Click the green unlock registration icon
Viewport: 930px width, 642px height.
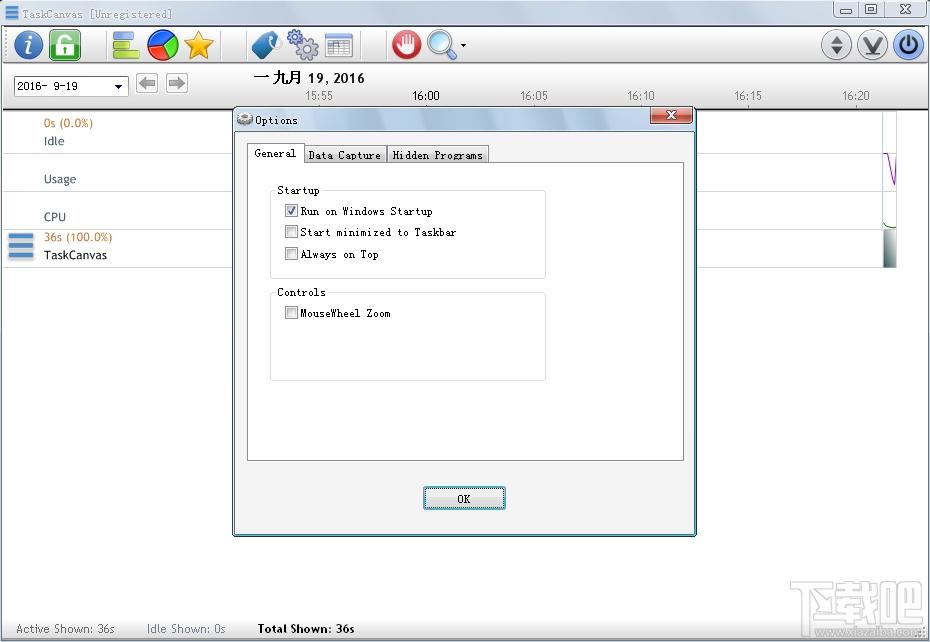(x=65, y=45)
